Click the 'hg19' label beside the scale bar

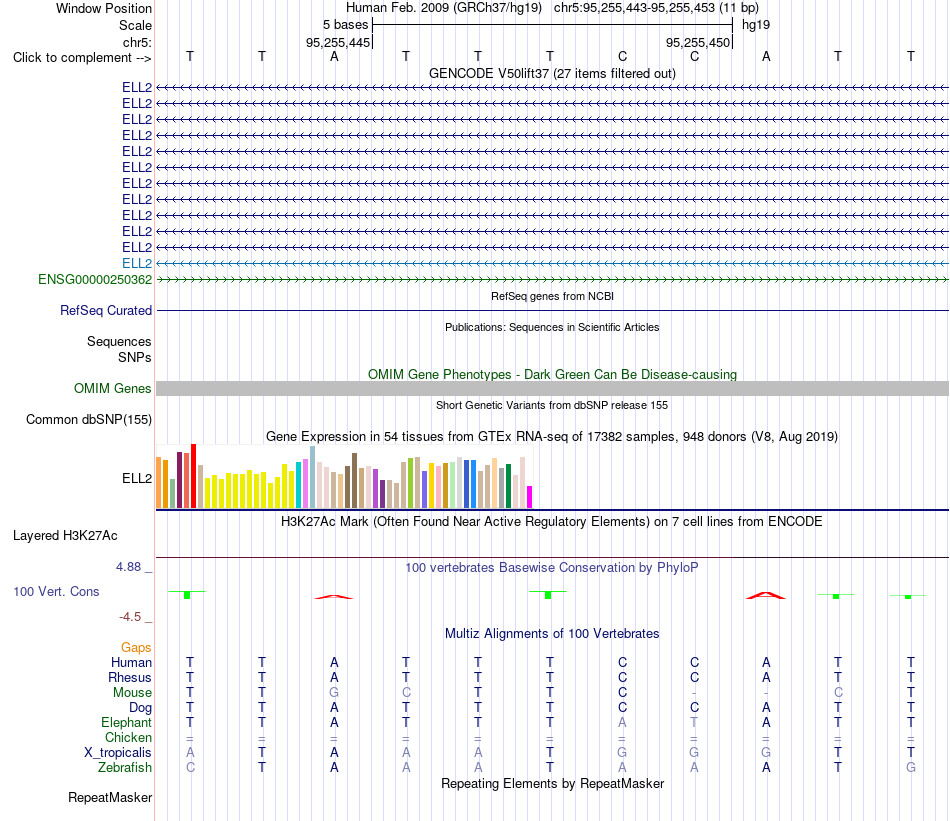[756, 25]
